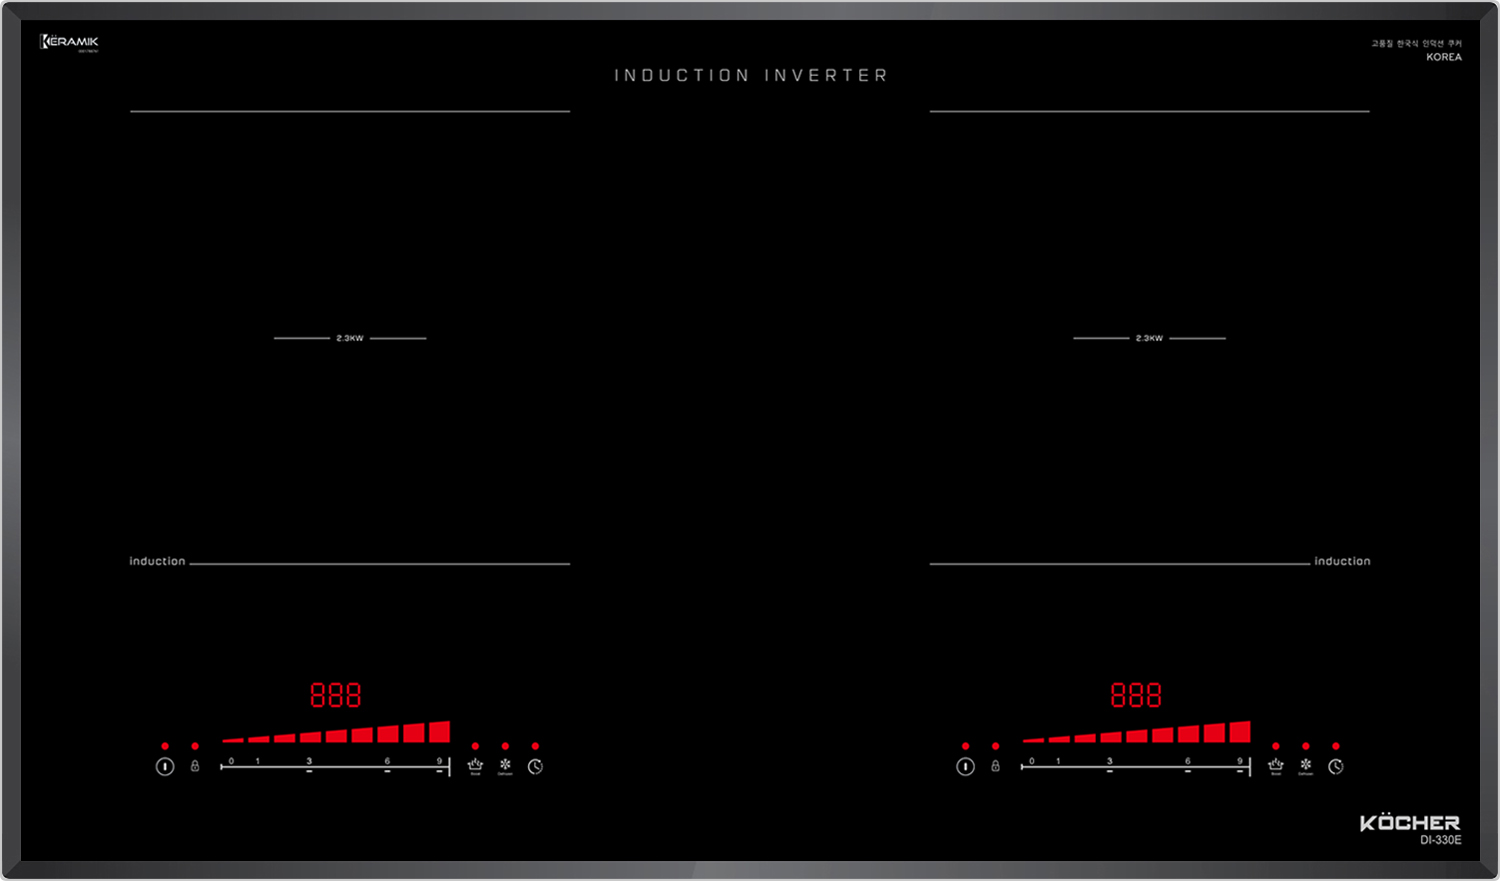Tap the right zone Defrost snowflake icon
Screen dimensions: 1500x881
(x=1305, y=765)
